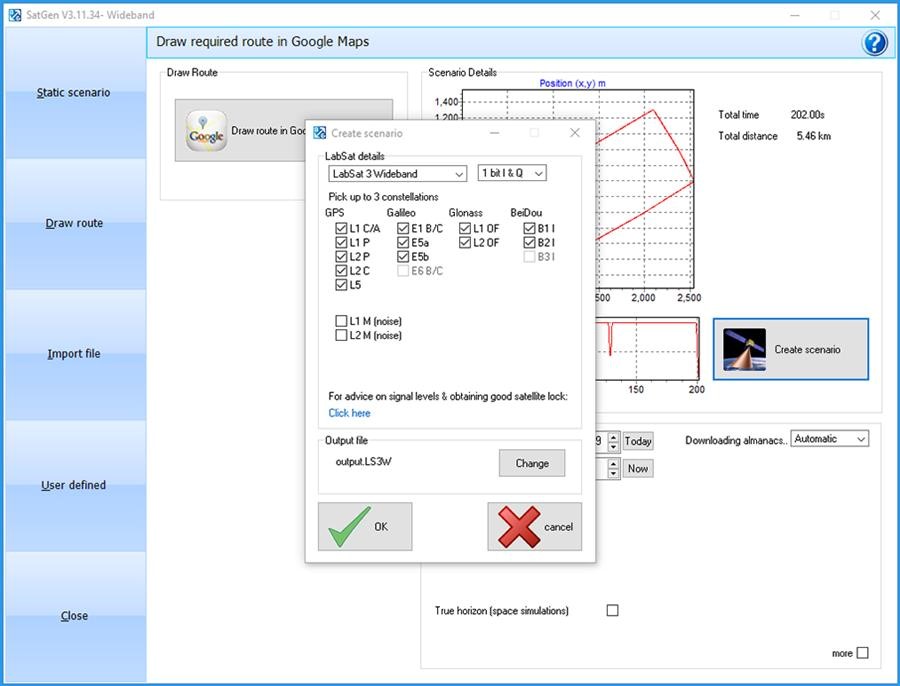The width and height of the screenshot is (900, 686).
Task: Click the SatGen app icon in title bar
Action: pyautogui.click(x=15, y=15)
